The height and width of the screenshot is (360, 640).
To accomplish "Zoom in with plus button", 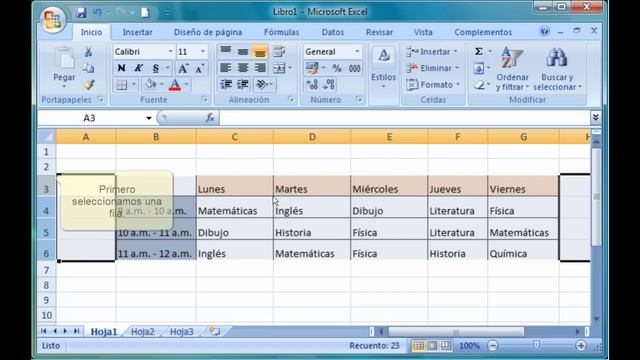I will (x=580, y=346).
